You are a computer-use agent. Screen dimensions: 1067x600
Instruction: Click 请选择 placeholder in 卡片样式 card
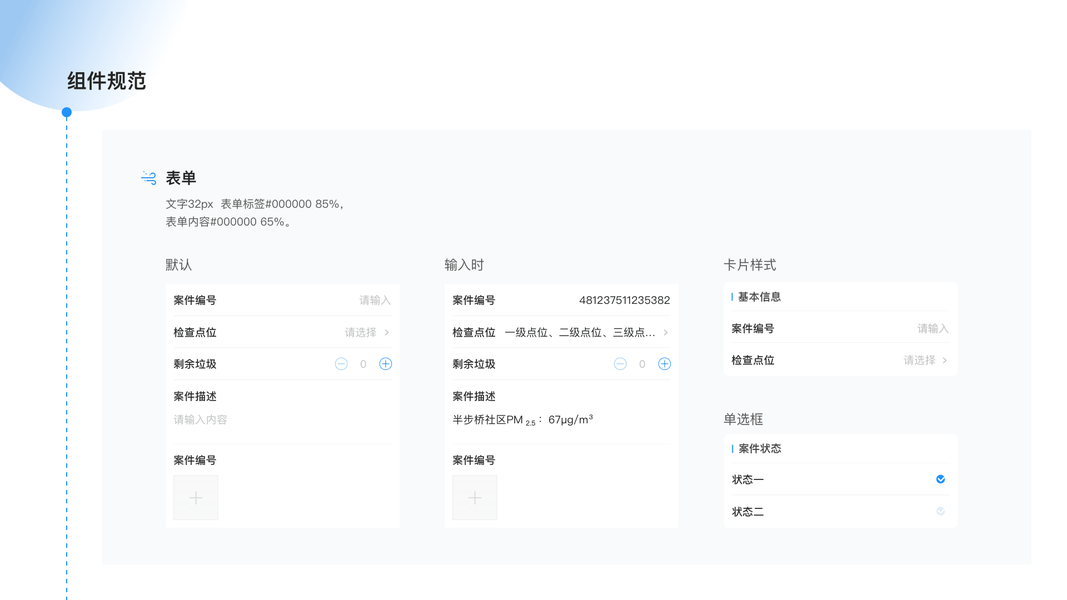[919, 360]
